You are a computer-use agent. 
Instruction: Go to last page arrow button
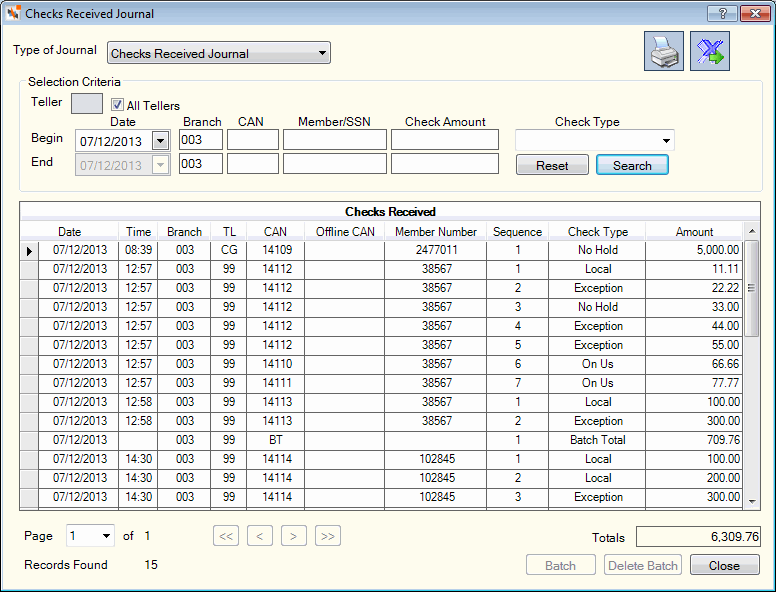(x=328, y=536)
